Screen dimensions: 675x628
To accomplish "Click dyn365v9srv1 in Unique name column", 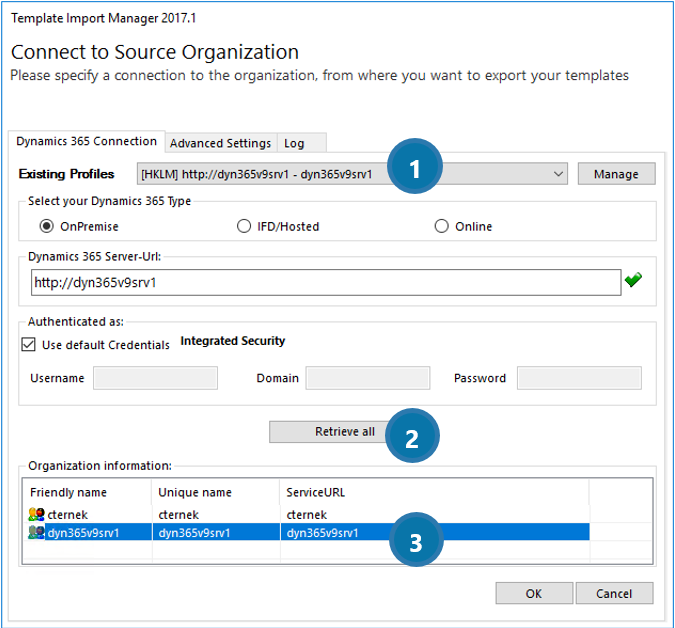I will pyautogui.click(x=194, y=532).
